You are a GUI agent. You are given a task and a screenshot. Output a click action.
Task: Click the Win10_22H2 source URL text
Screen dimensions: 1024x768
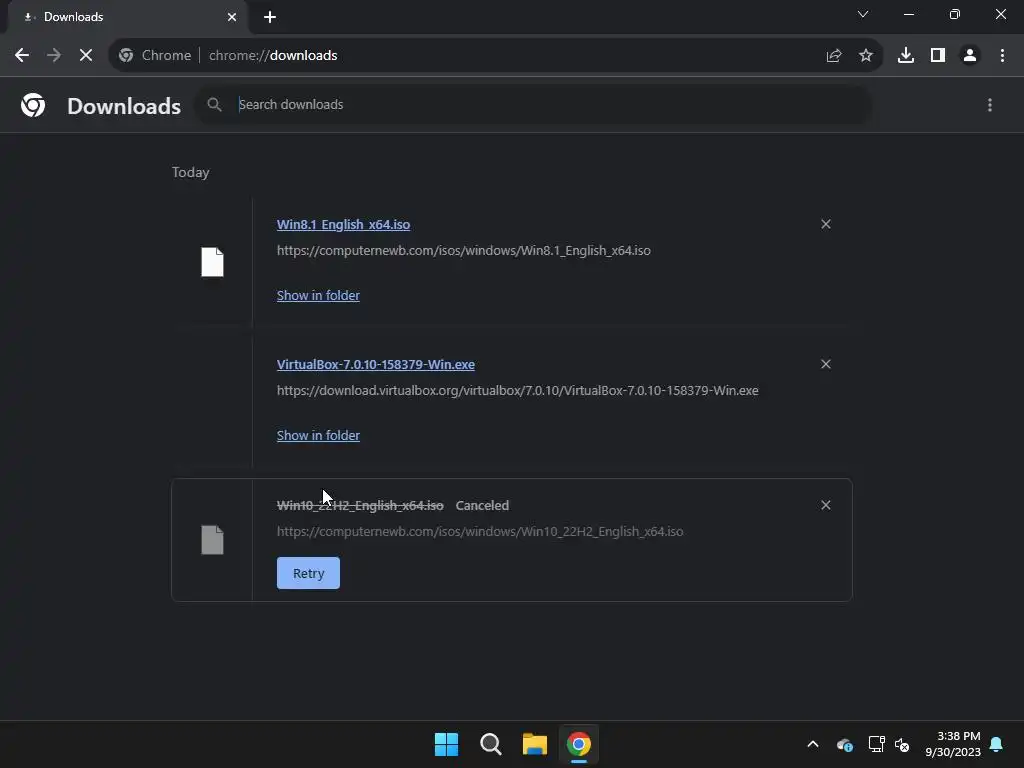[x=480, y=532]
